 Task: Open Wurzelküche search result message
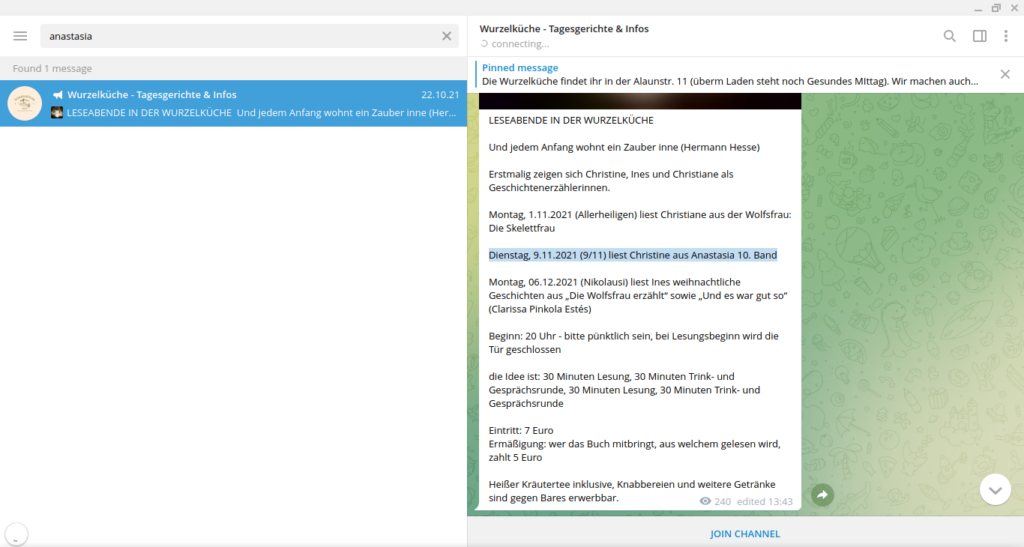(233, 103)
